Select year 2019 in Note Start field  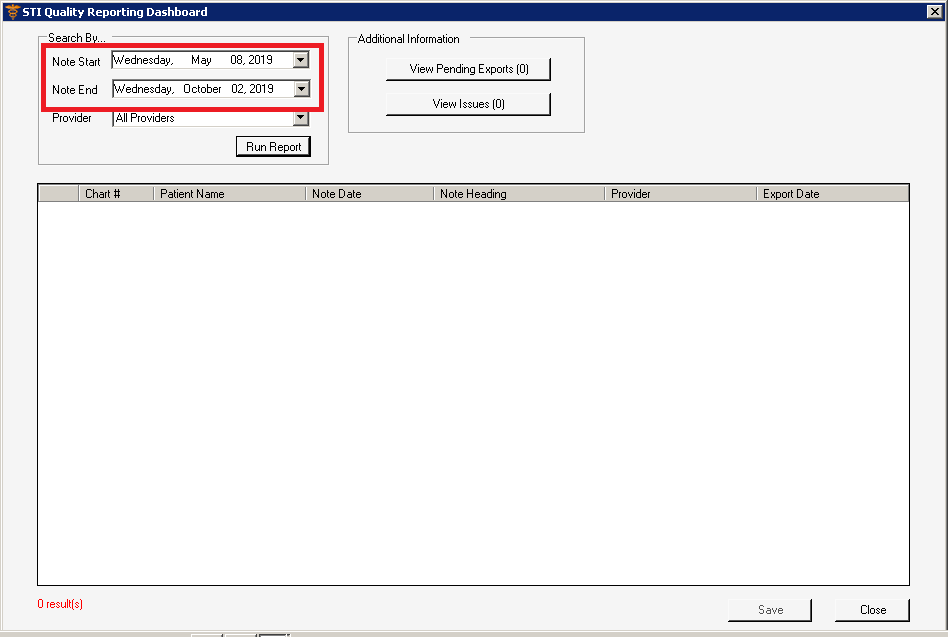click(x=261, y=60)
